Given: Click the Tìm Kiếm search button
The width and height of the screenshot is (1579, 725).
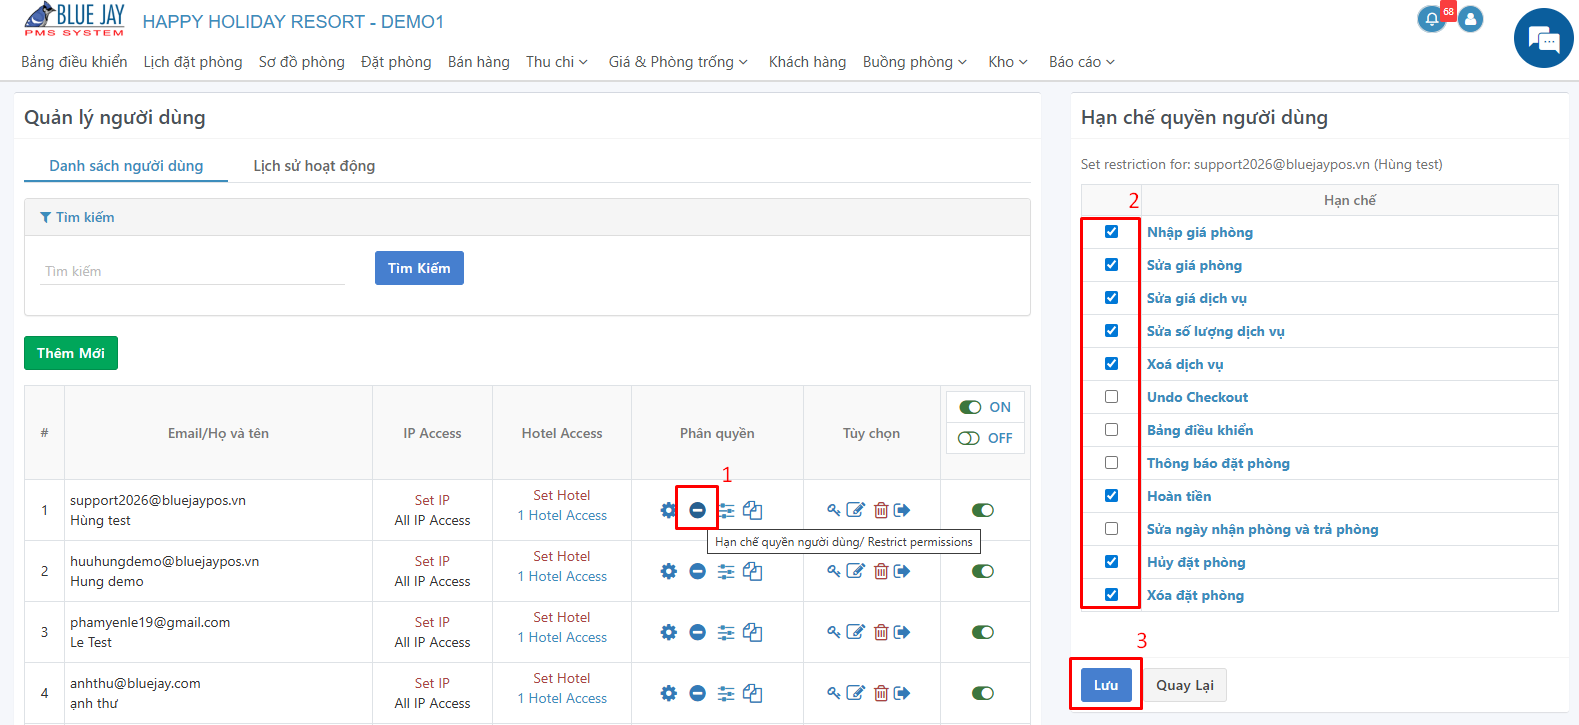Looking at the screenshot, I should click(x=419, y=268).
